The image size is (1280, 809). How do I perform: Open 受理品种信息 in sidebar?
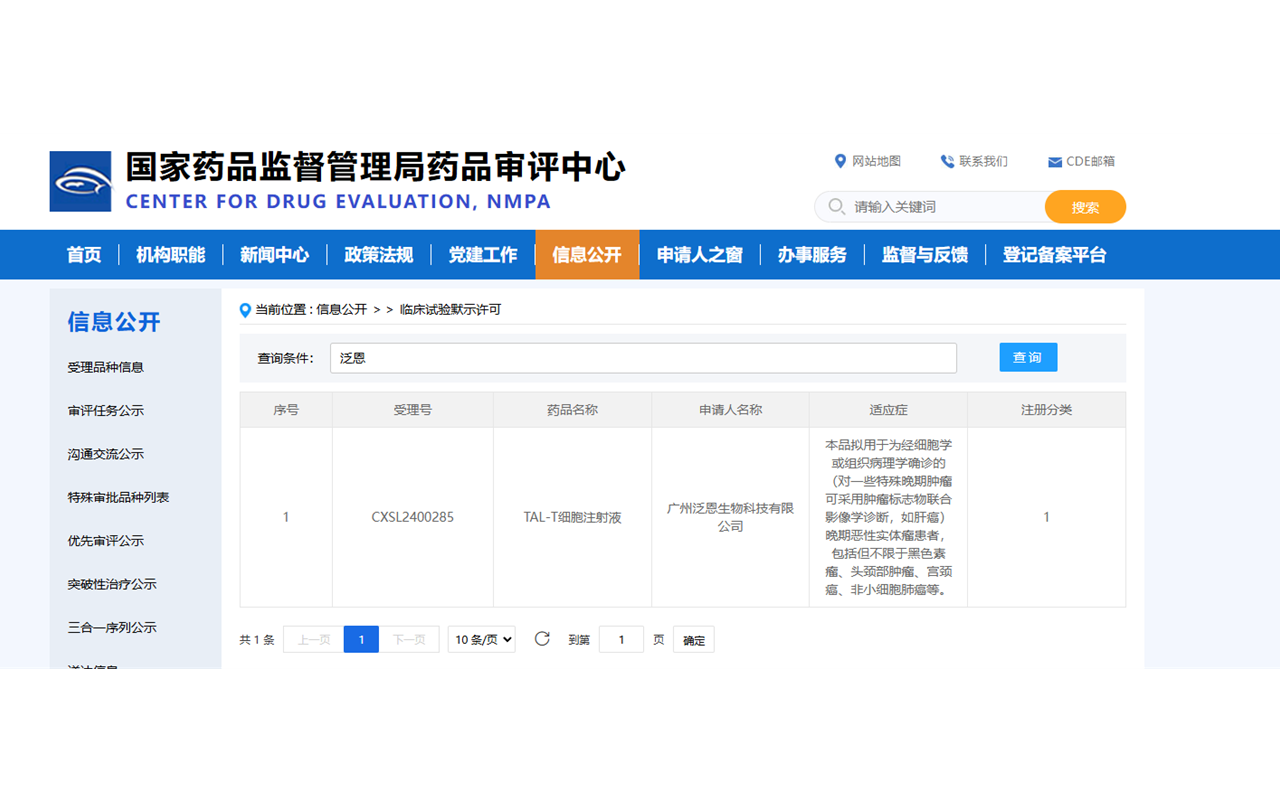(x=106, y=367)
